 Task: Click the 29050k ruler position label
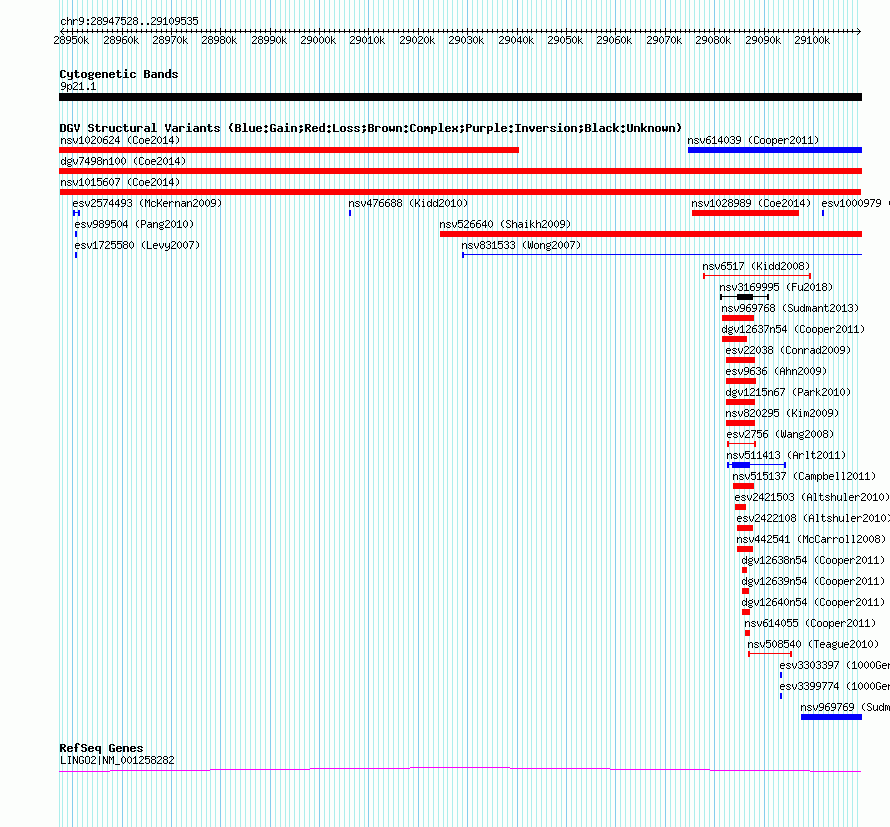(x=565, y=40)
